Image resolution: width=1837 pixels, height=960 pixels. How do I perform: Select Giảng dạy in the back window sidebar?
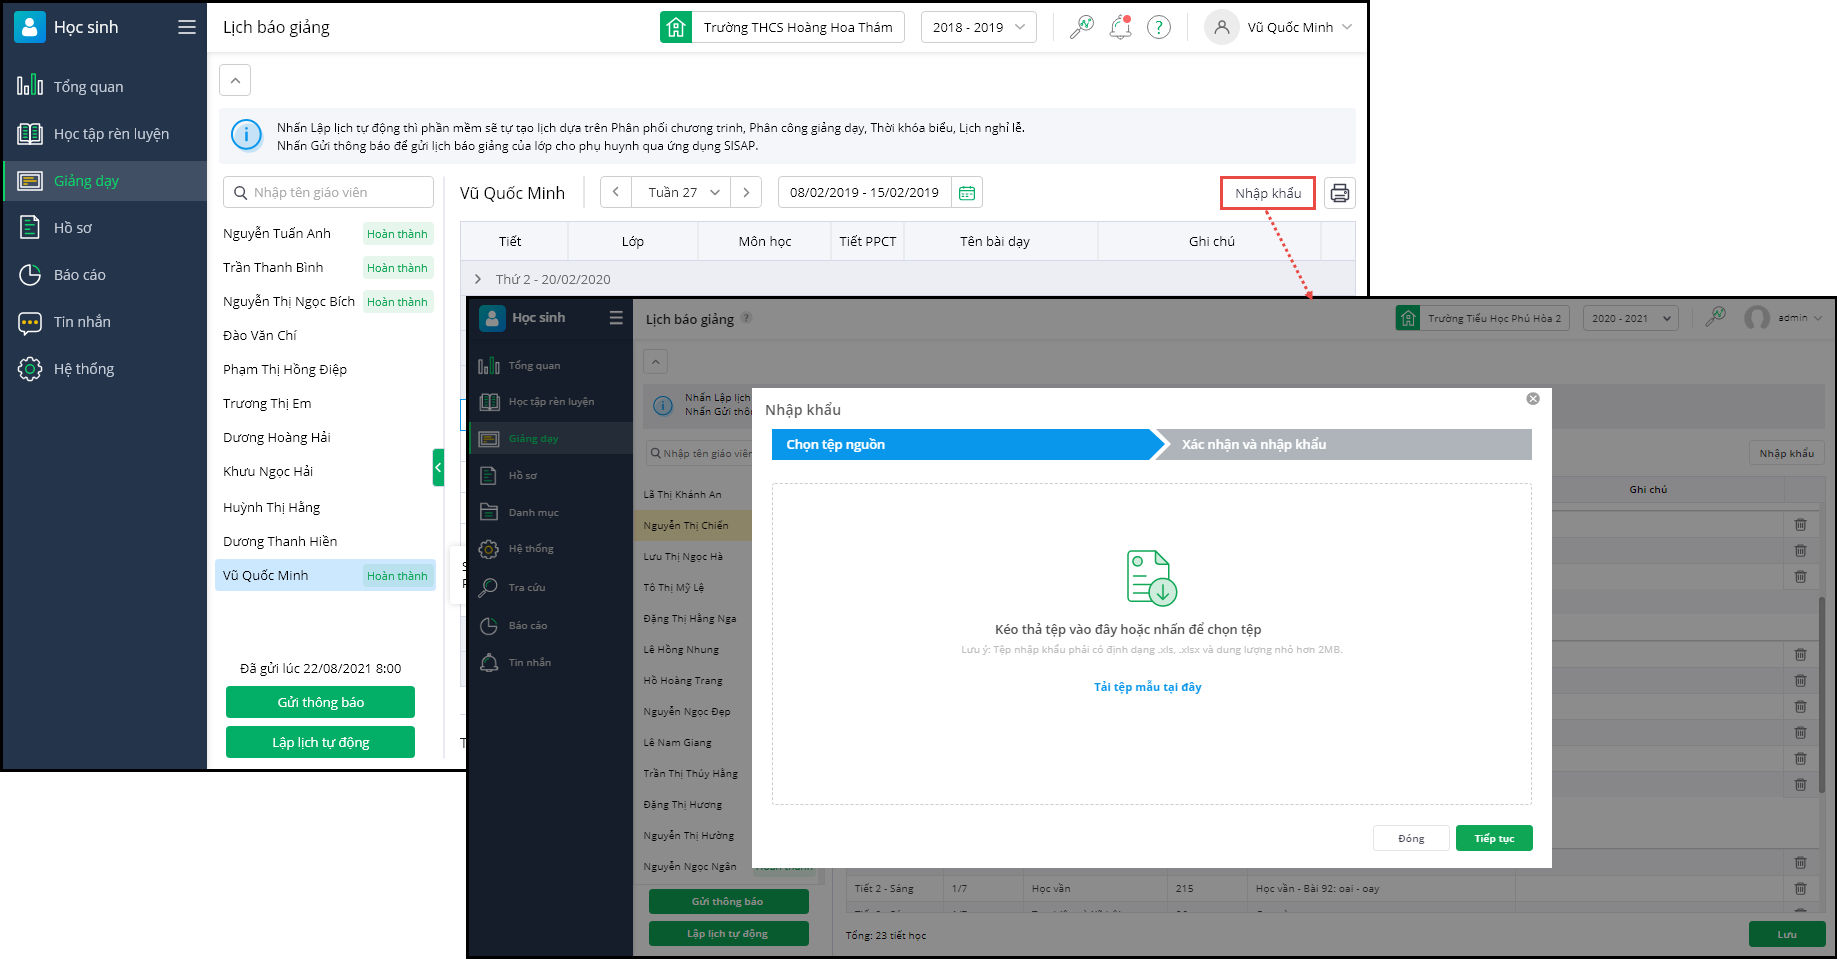104,181
